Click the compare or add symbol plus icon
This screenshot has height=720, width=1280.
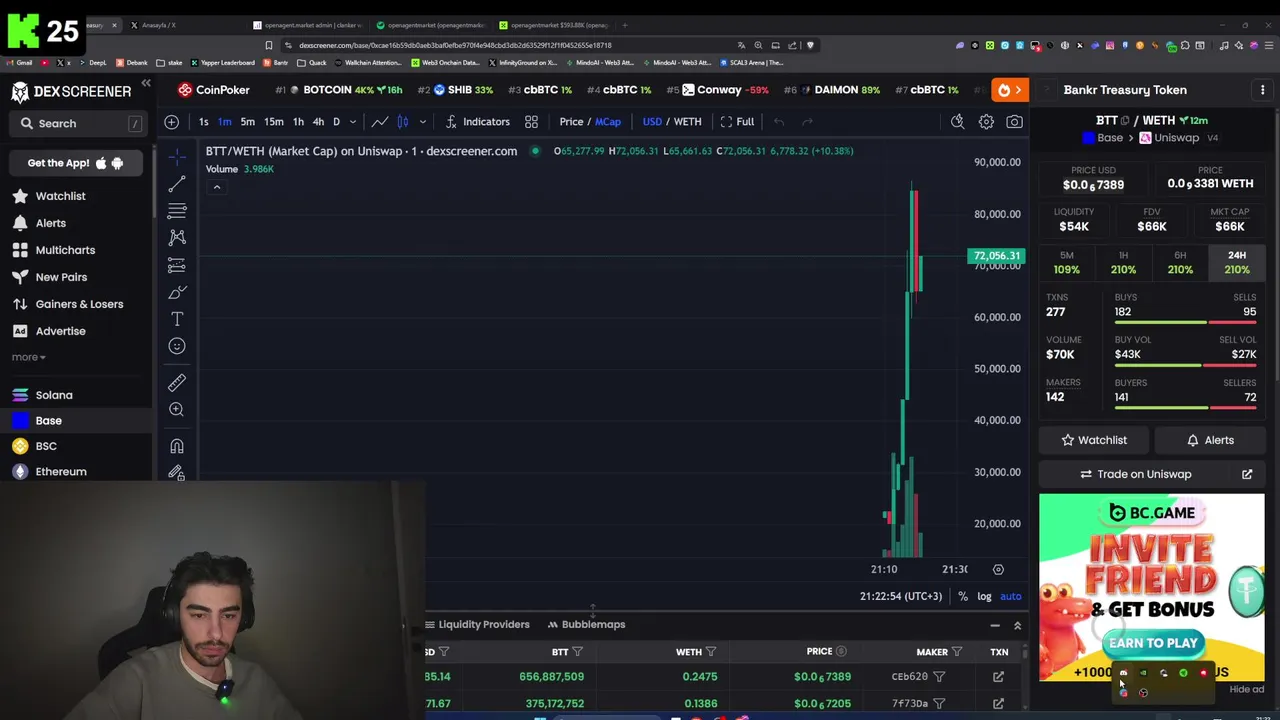click(172, 122)
